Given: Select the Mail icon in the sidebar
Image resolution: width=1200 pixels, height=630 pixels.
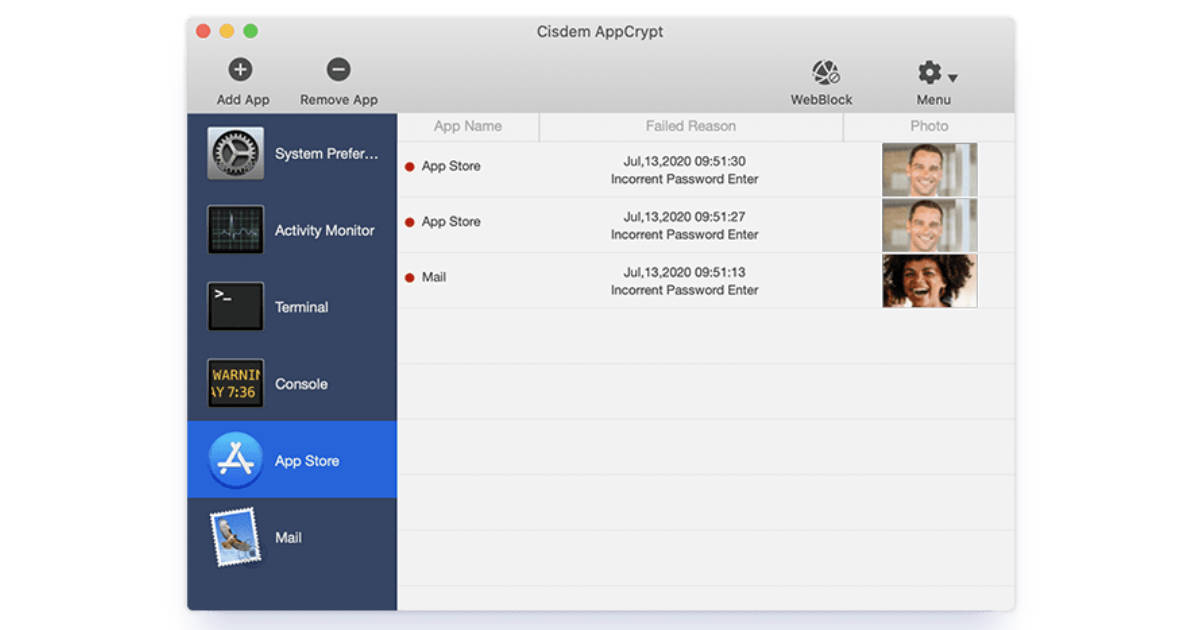Looking at the screenshot, I should 235,536.
